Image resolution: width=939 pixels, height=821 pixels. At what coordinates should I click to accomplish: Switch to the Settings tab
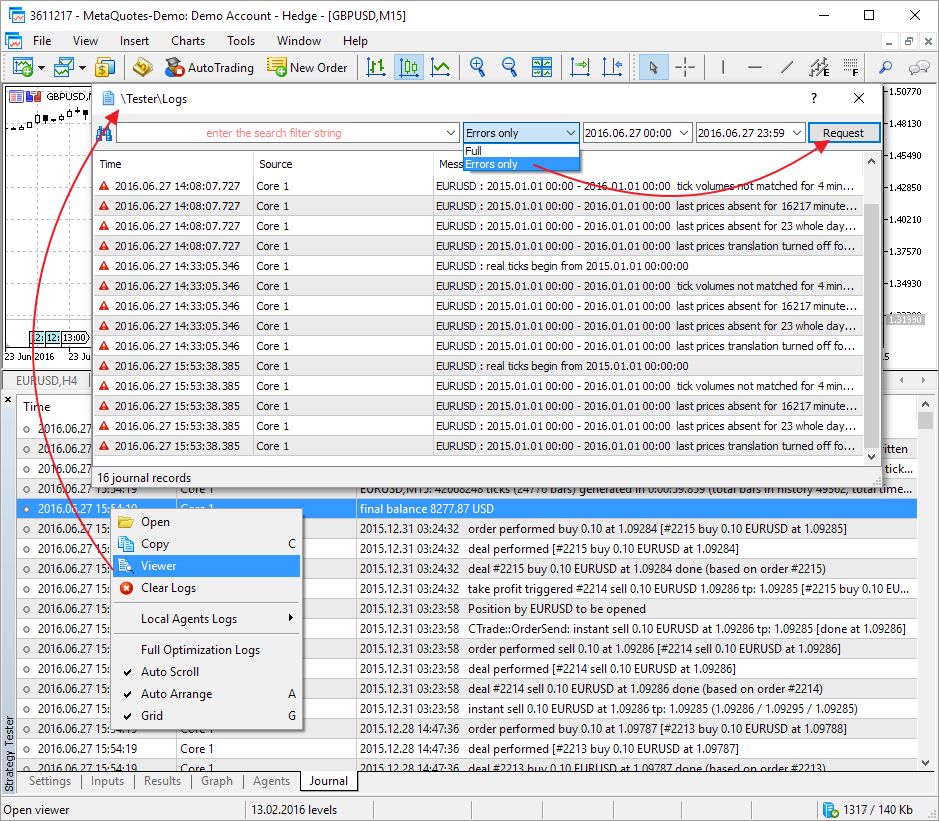(x=50, y=781)
